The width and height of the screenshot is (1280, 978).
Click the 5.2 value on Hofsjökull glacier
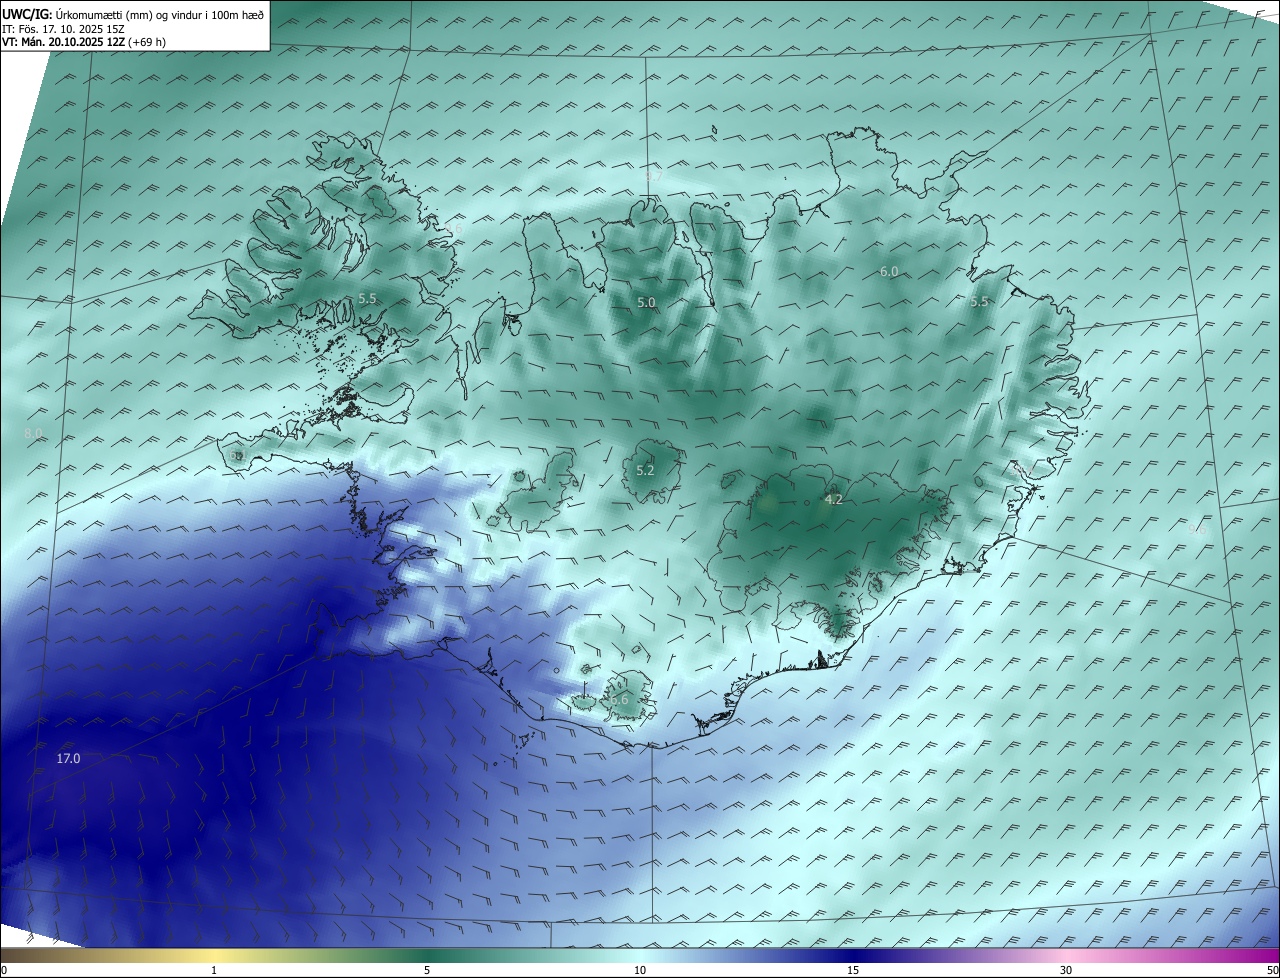tap(645, 471)
